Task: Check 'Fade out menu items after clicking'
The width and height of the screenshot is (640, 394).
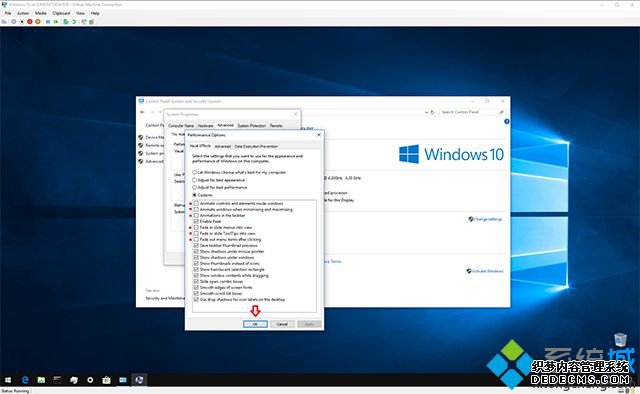Action: pos(196,239)
